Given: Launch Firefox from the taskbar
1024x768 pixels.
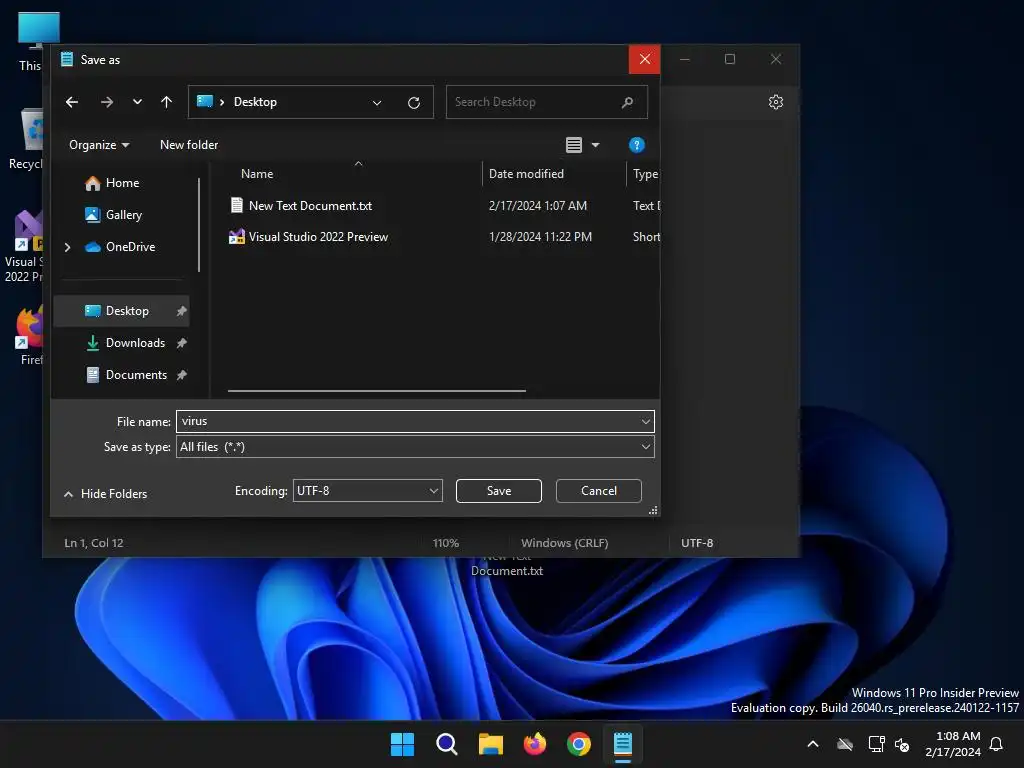Looking at the screenshot, I should pyautogui.click(x=535, y=744).
